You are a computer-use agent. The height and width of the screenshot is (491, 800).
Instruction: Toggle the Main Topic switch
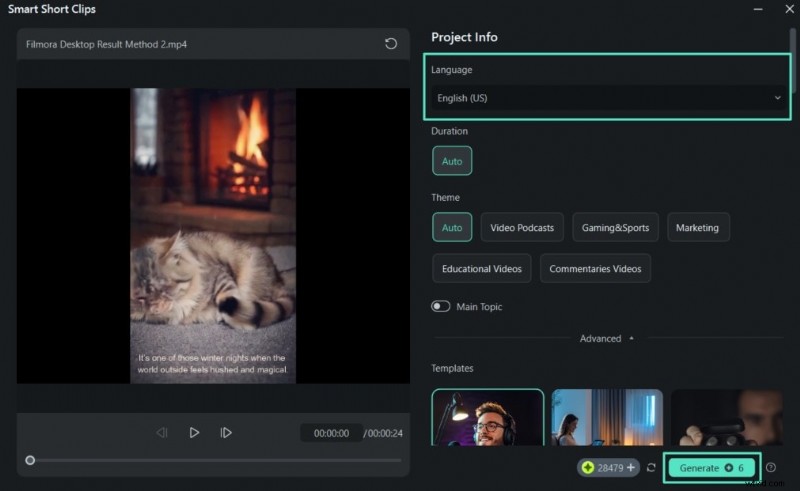[x=441, y=307]
